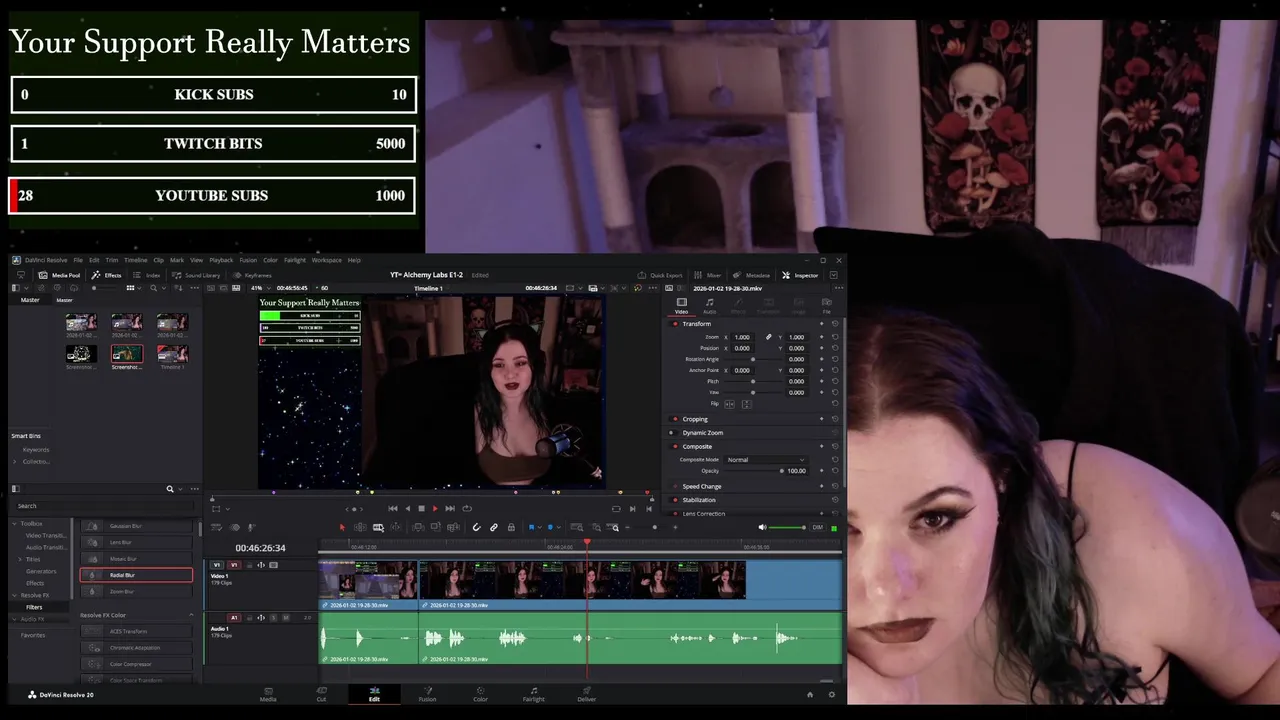Collapse the Resolve FX Color category

(191, 615)
